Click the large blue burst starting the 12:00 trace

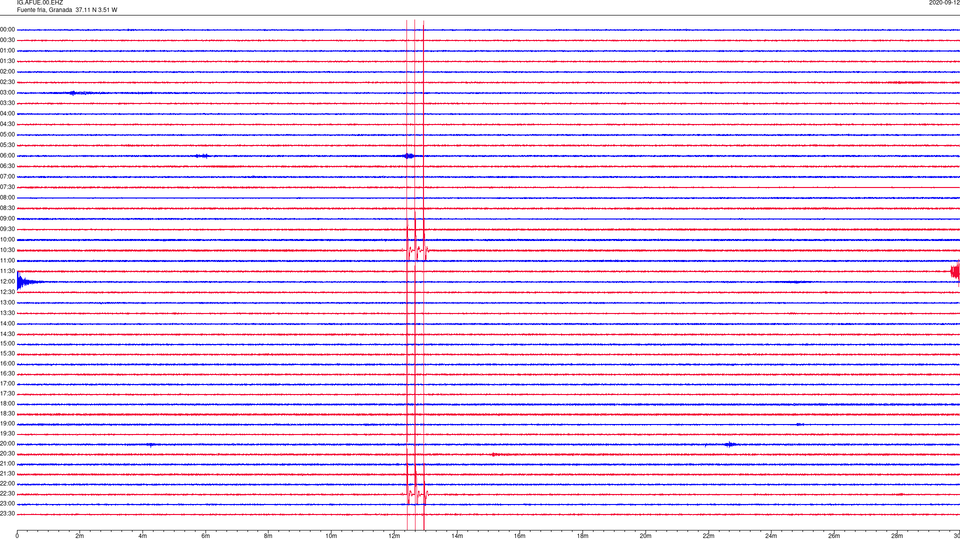coord(28,282)
